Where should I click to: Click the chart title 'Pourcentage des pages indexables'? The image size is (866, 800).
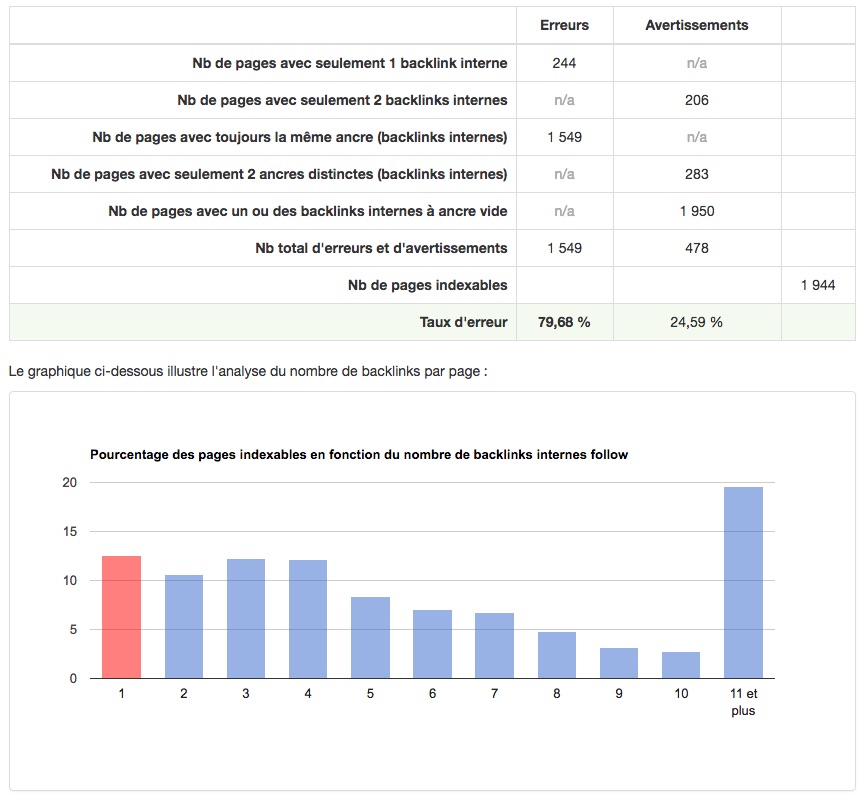[x=359, y=455]
